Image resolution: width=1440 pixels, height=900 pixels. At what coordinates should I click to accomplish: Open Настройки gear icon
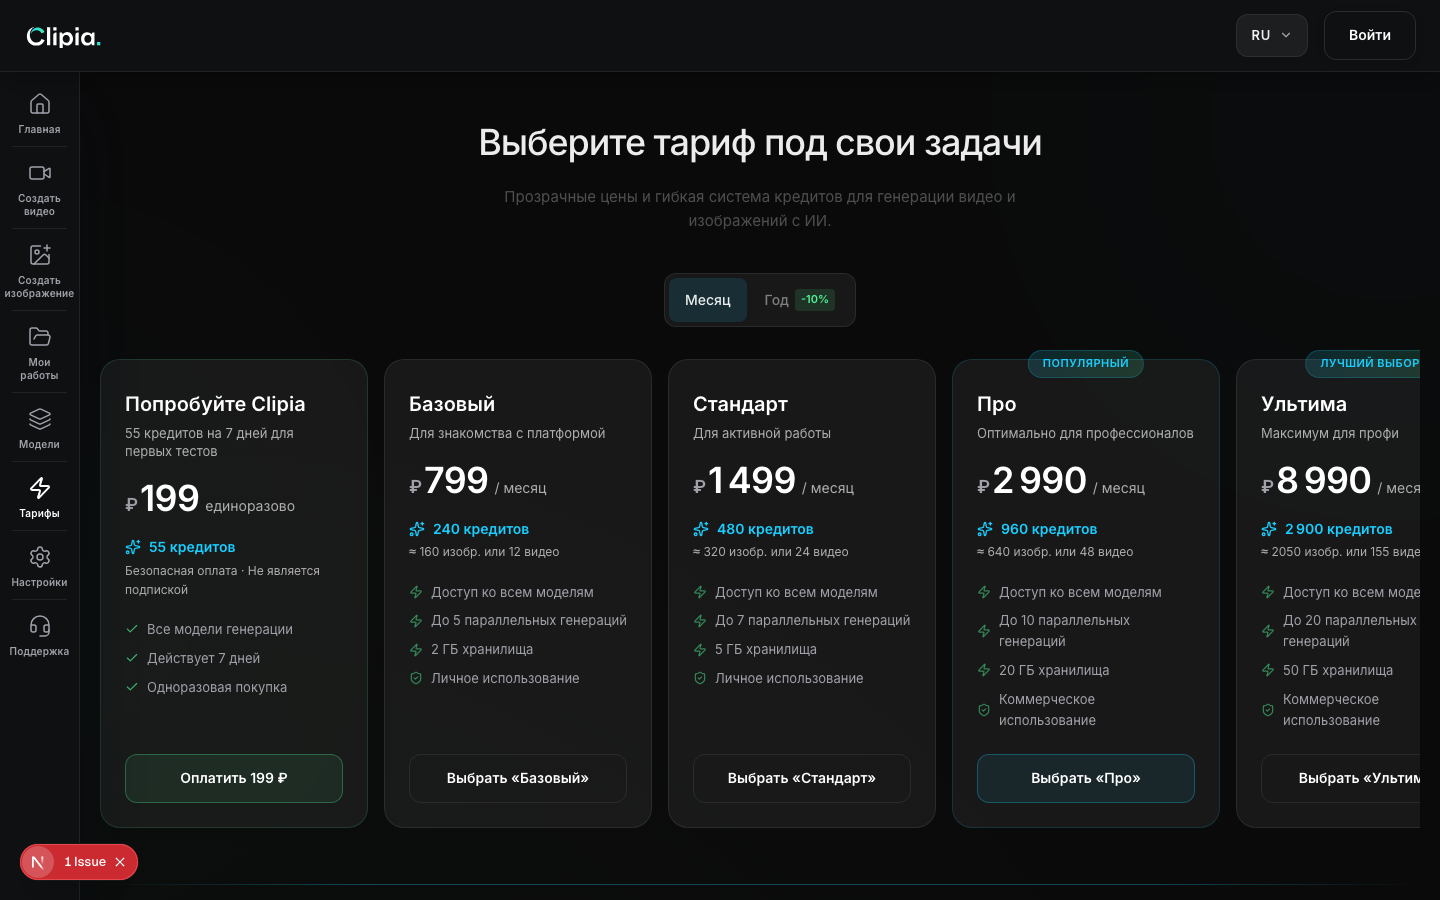pos(39,557)
